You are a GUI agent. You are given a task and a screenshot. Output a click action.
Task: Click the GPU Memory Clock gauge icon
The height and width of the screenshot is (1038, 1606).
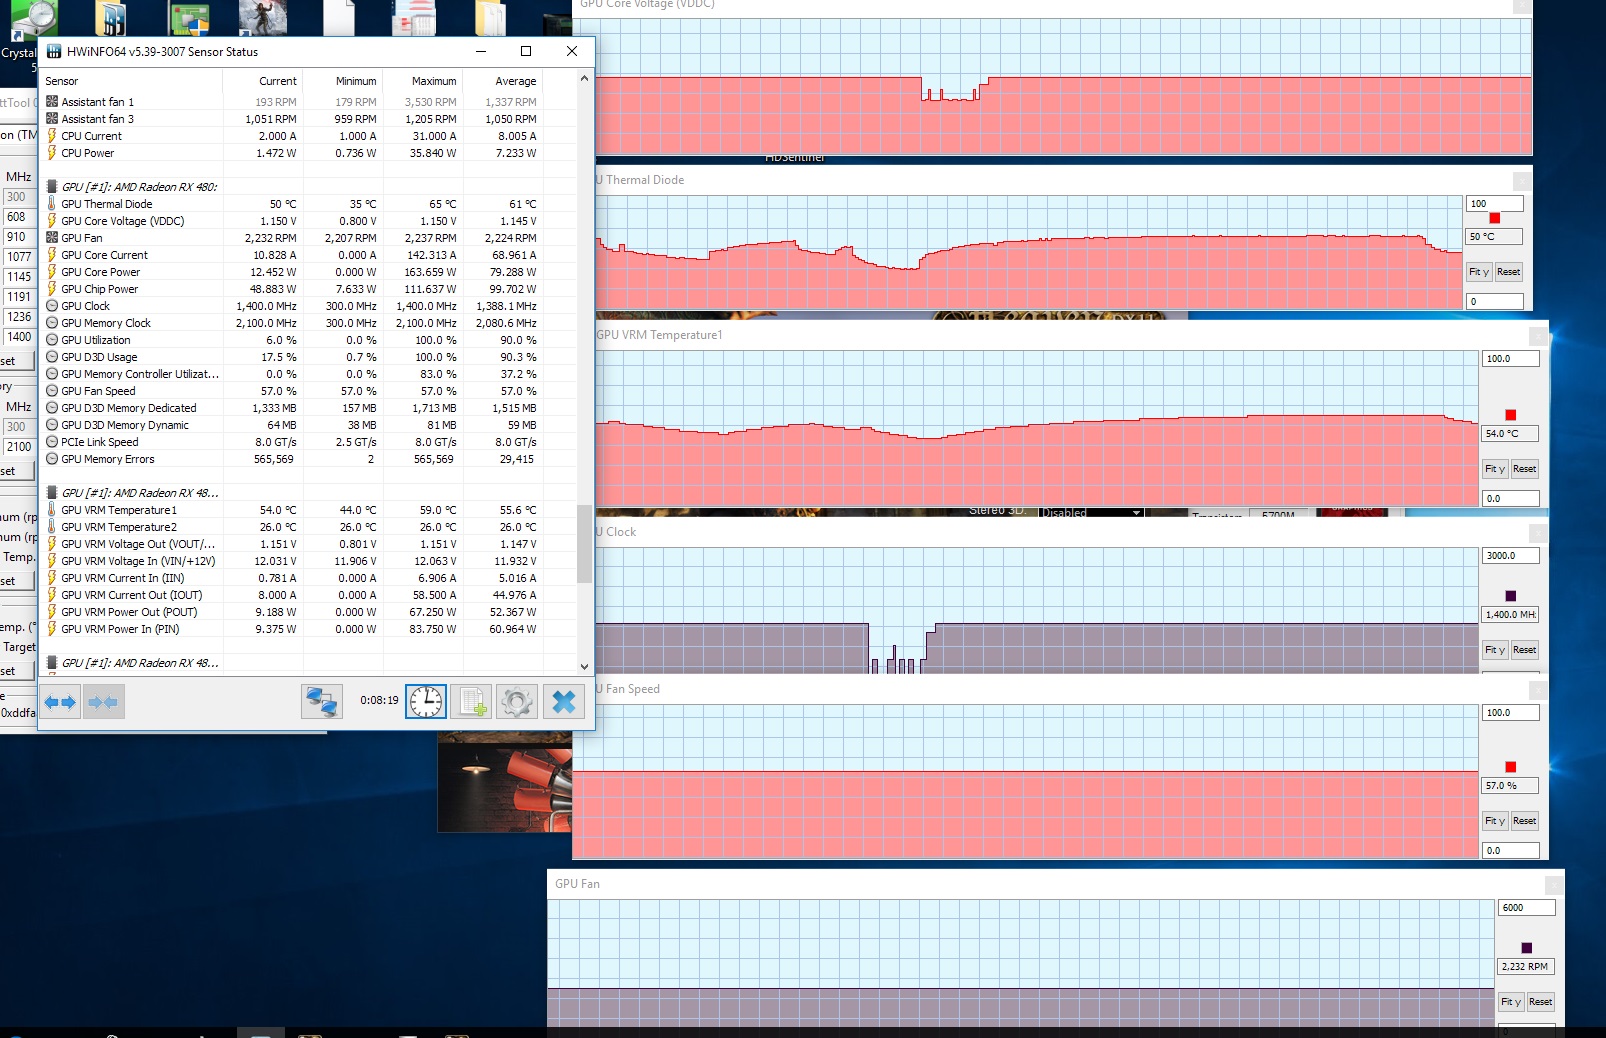(52, 323)
